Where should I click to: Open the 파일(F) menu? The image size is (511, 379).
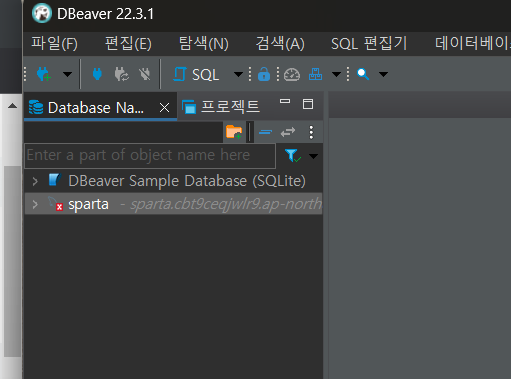coord(54,44)
